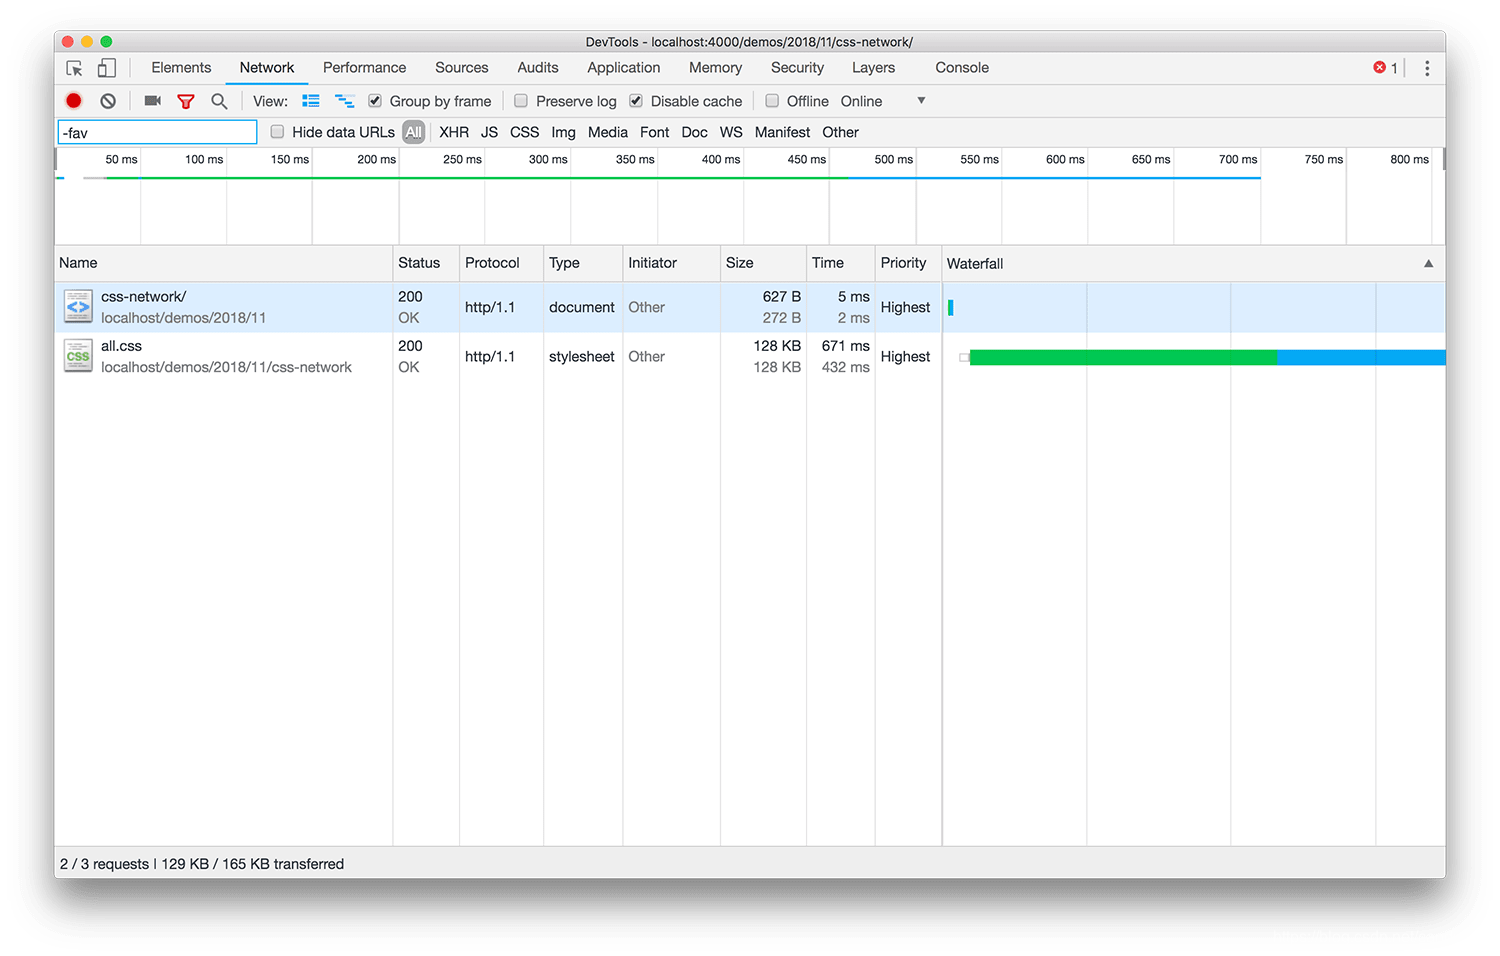Toggle the Group by frame checkbox
Viewport: 1500px width, 956px height.
[375, 101]
